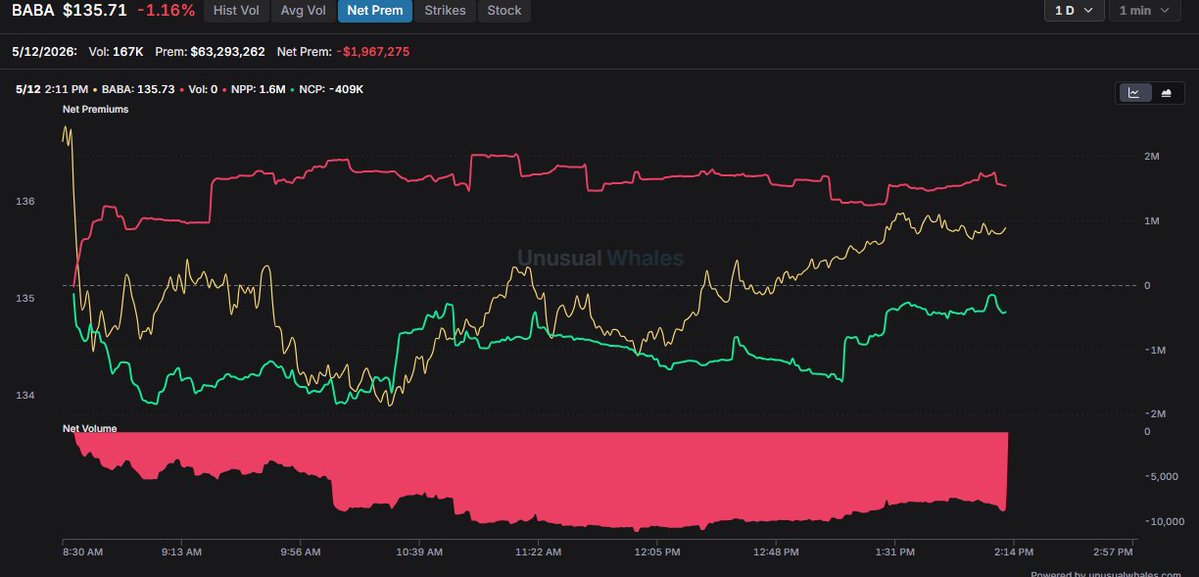Image resolution: width=1199 pixels, height=577 pixels.
Task: Click the -1.16% change value
Action: [166, 11]
